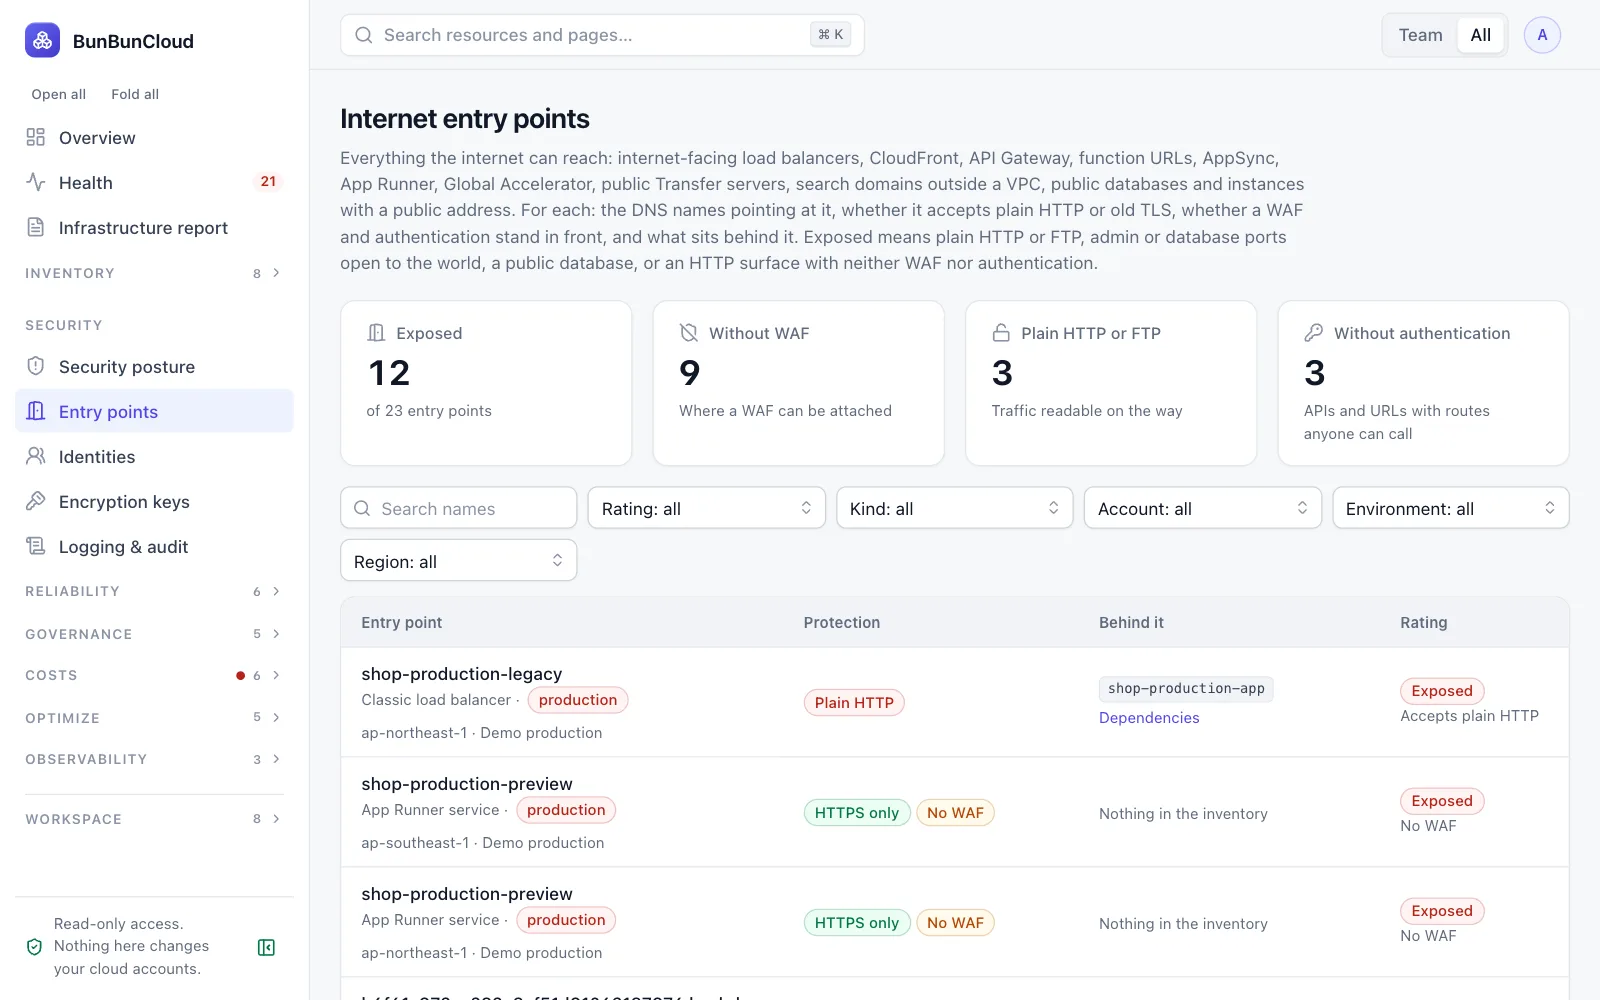Click the Without authentication key icon
The height and width of the screenshot is (1000, 1600).
(1314, 333)
